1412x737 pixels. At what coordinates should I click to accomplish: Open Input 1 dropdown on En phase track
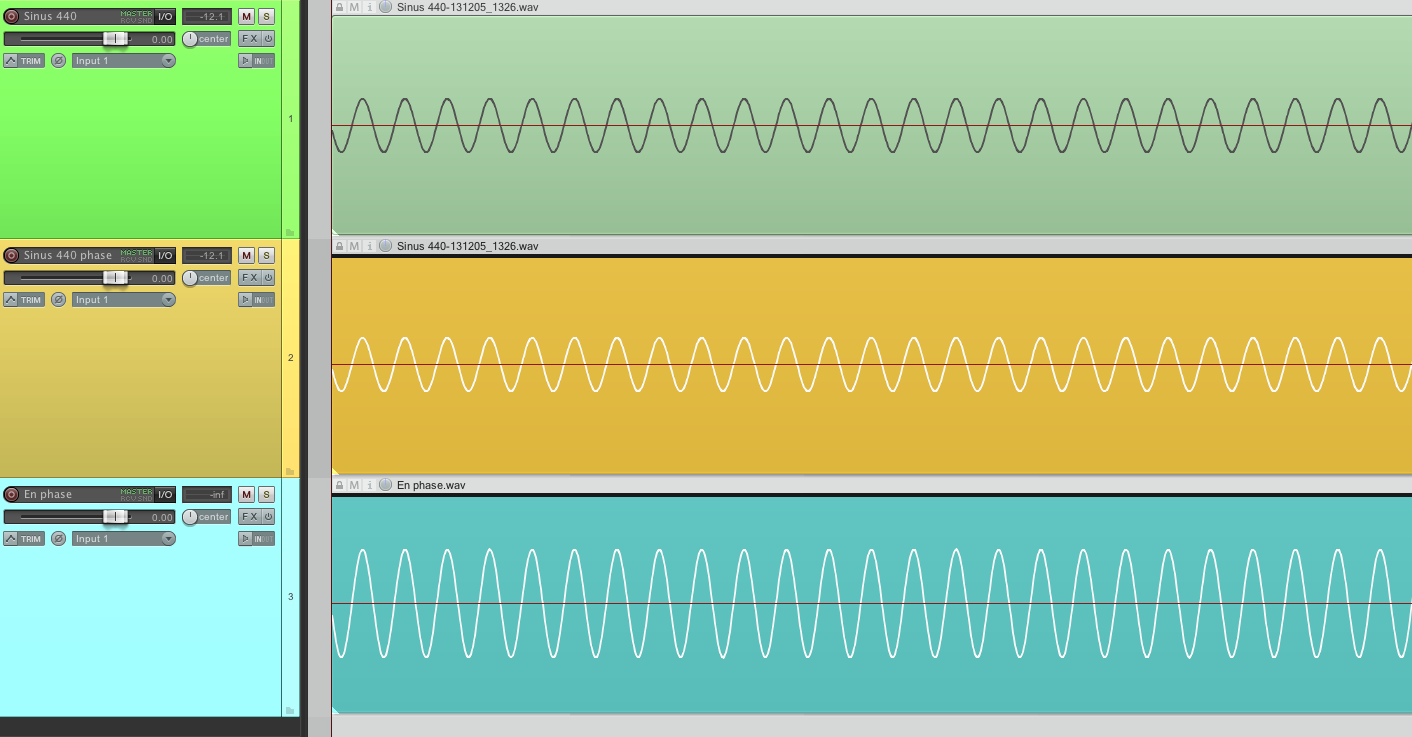click(x=124, y=538)
